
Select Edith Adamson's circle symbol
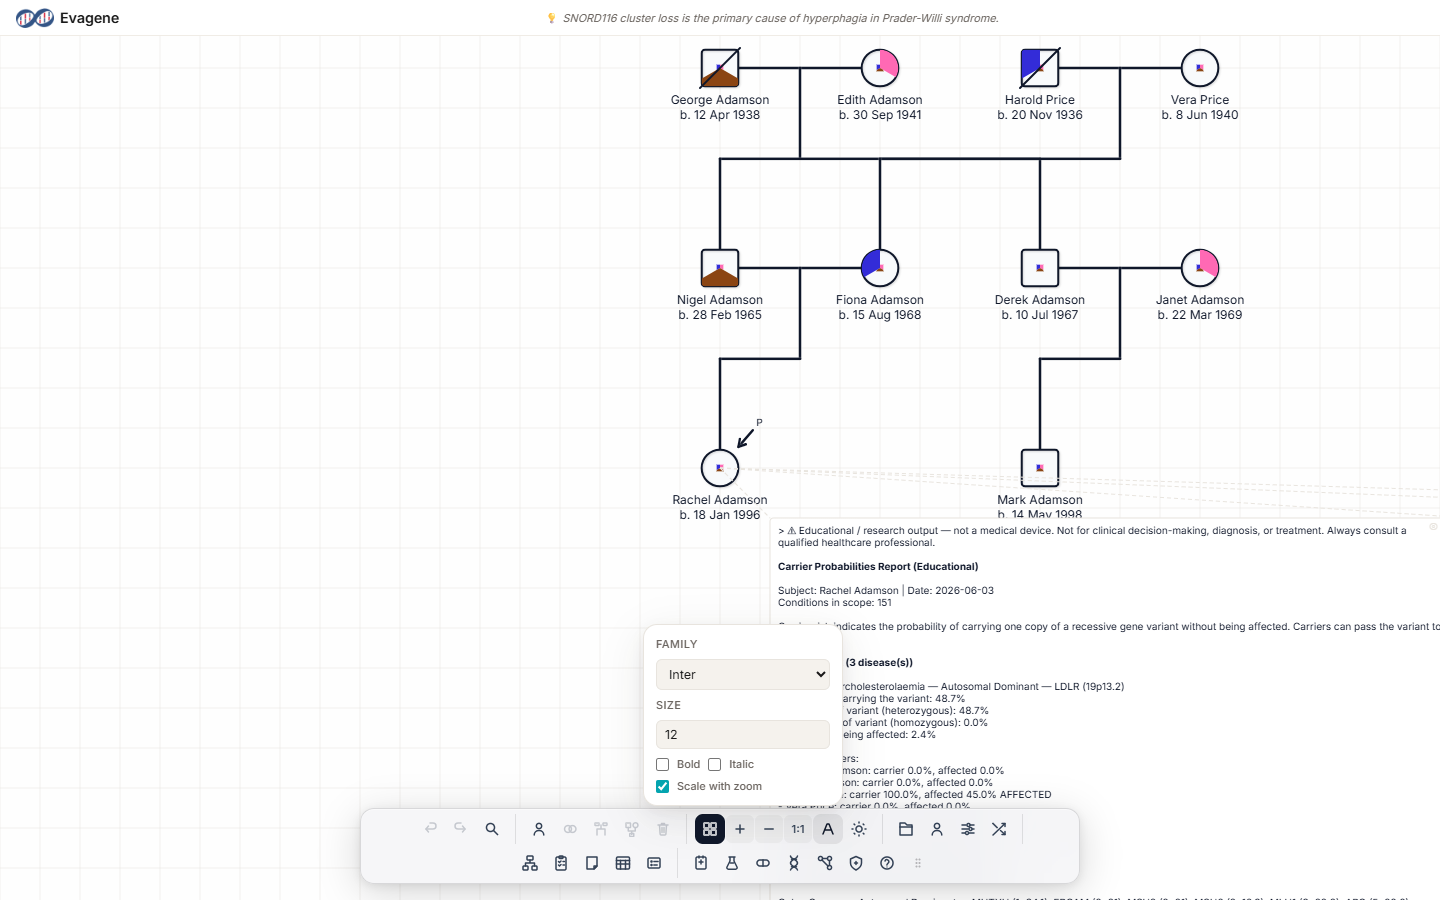click(880, 68)
